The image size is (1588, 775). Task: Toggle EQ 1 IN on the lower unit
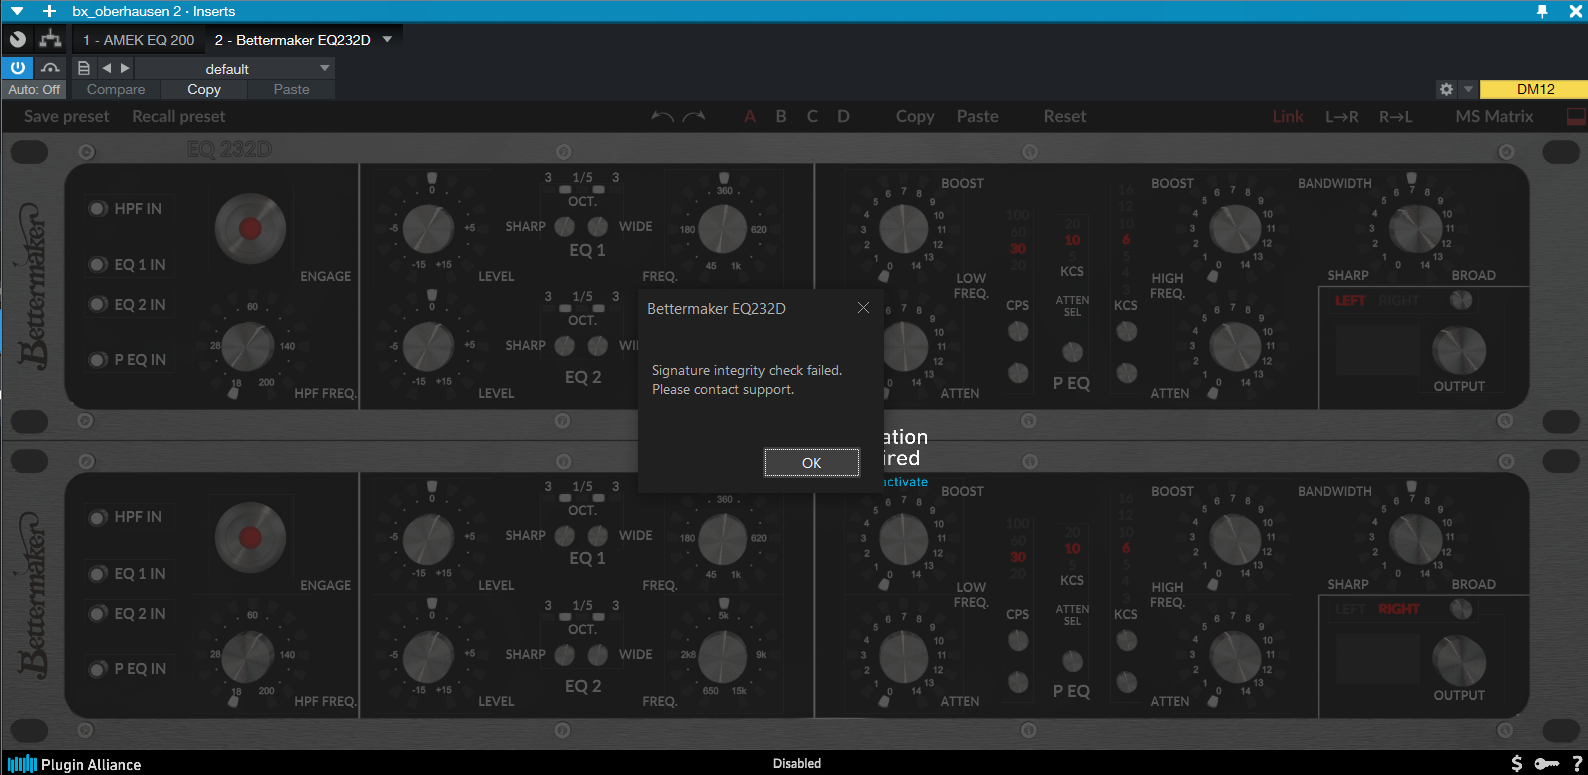(98, 574)
